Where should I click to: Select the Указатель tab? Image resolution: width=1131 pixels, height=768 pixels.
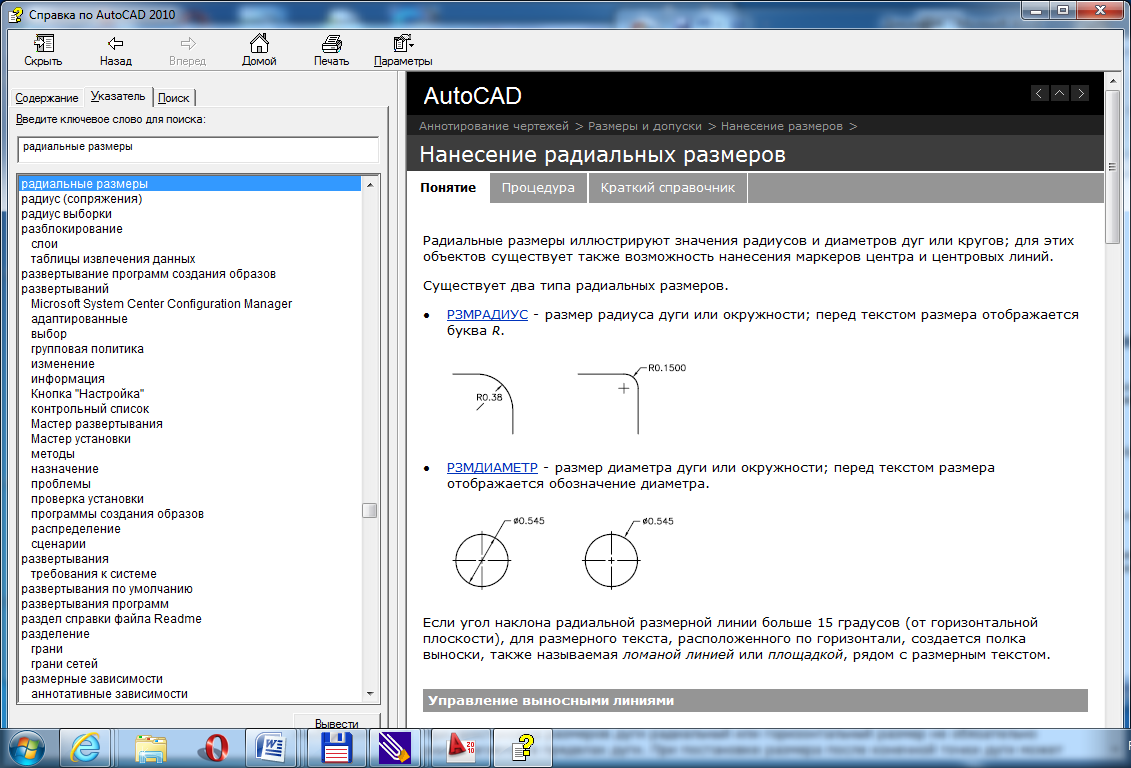pyautogui.click(x=118, y=97)
